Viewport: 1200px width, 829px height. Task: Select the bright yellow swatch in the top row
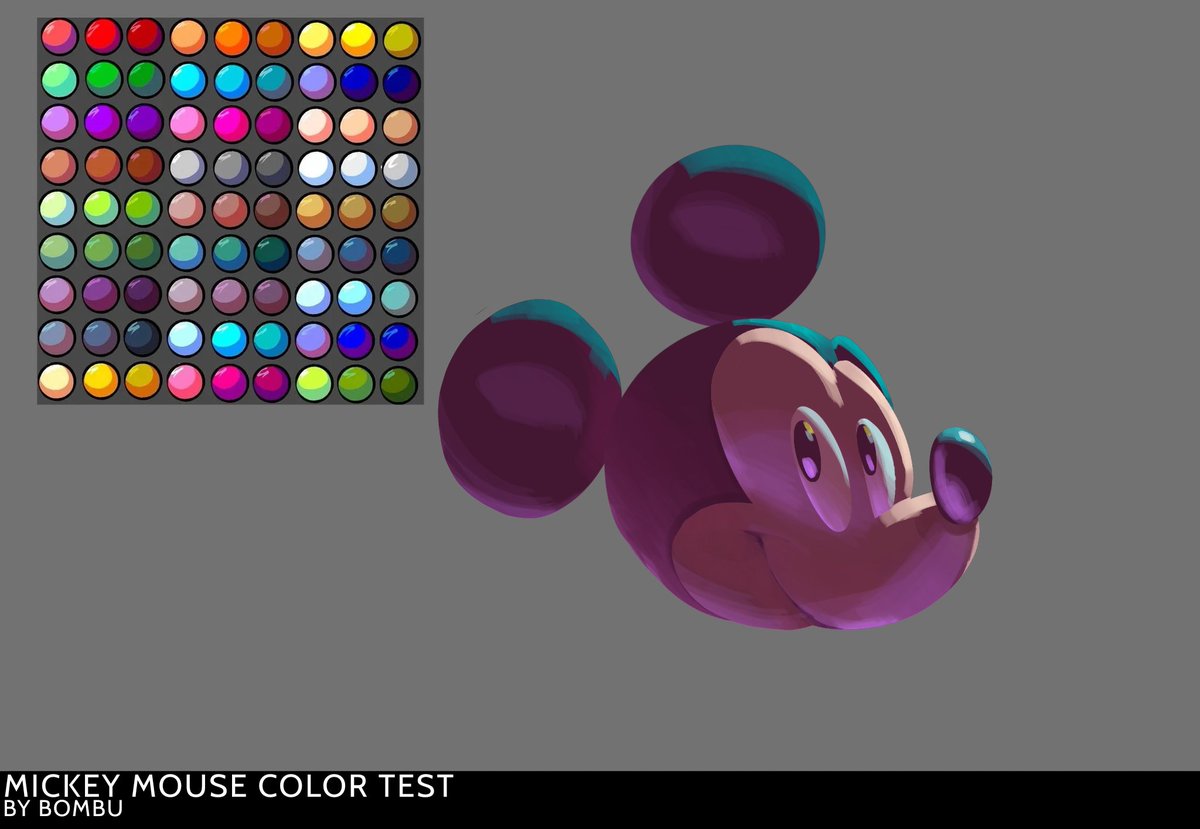(358, 38)
